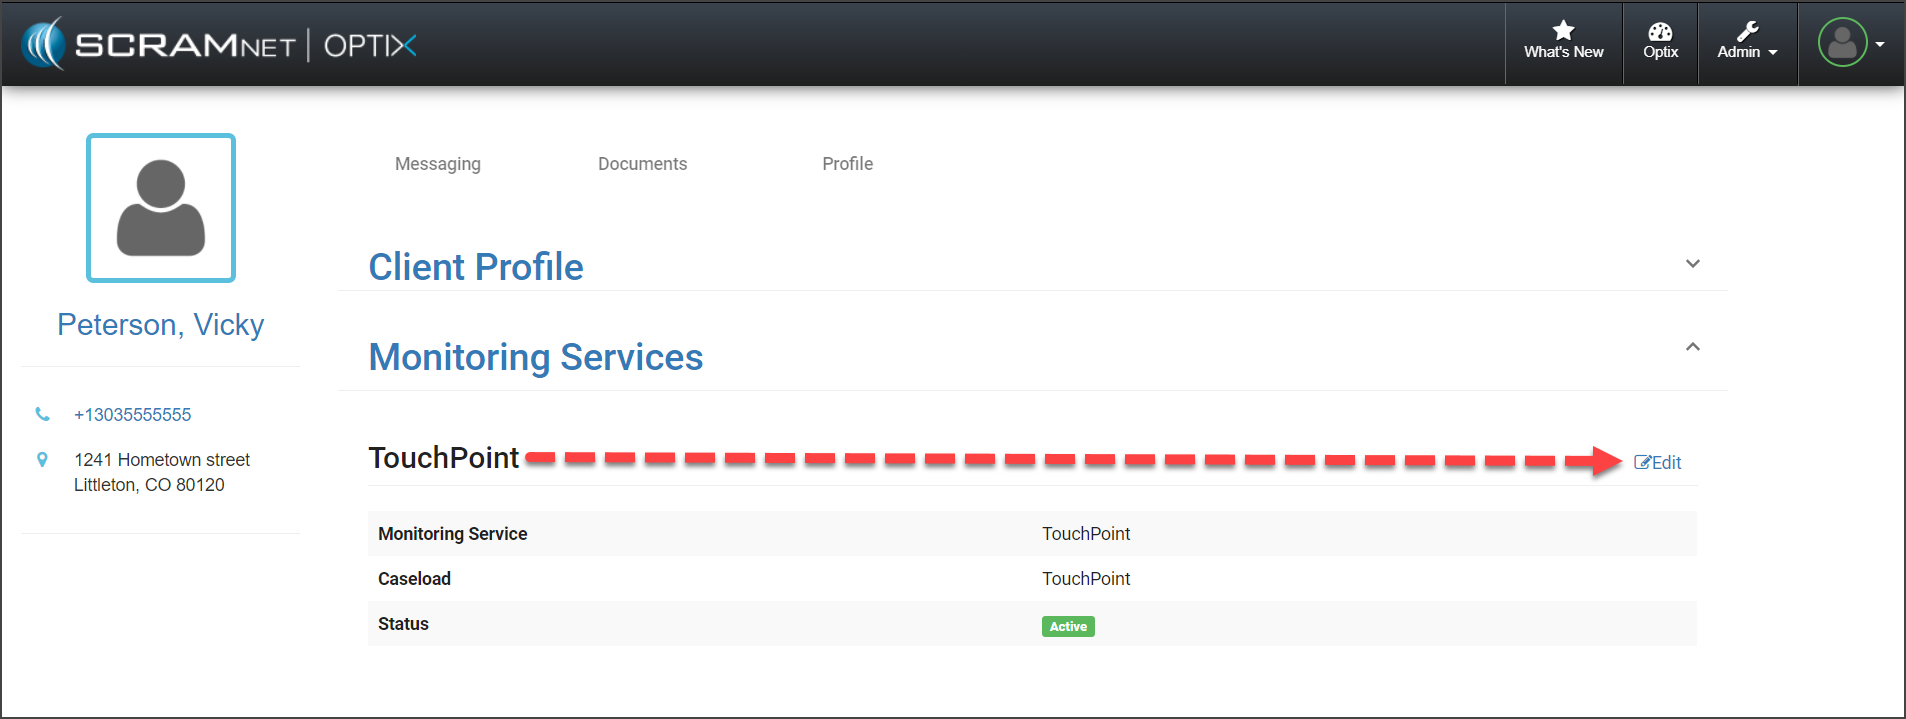This screenshot has height=719, width=1906.
Task: Open the Peterson, Vicky name link
Action: click(161, 325)
